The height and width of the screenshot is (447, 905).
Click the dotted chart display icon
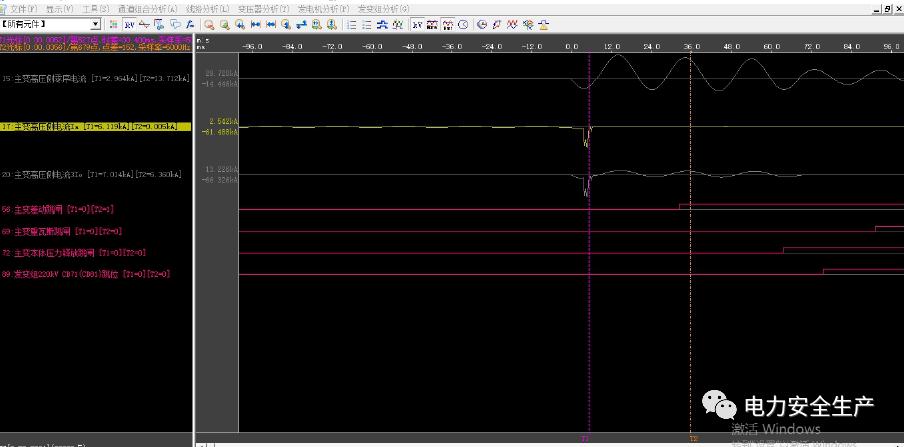click(448, 24)
